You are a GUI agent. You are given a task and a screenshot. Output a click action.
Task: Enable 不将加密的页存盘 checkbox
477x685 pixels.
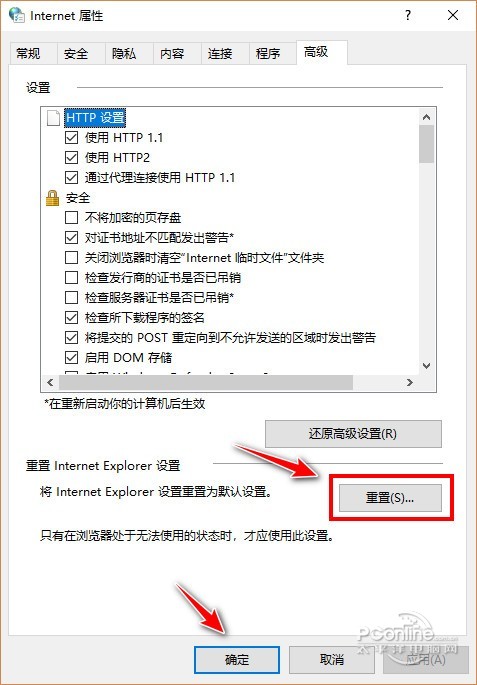71,218
